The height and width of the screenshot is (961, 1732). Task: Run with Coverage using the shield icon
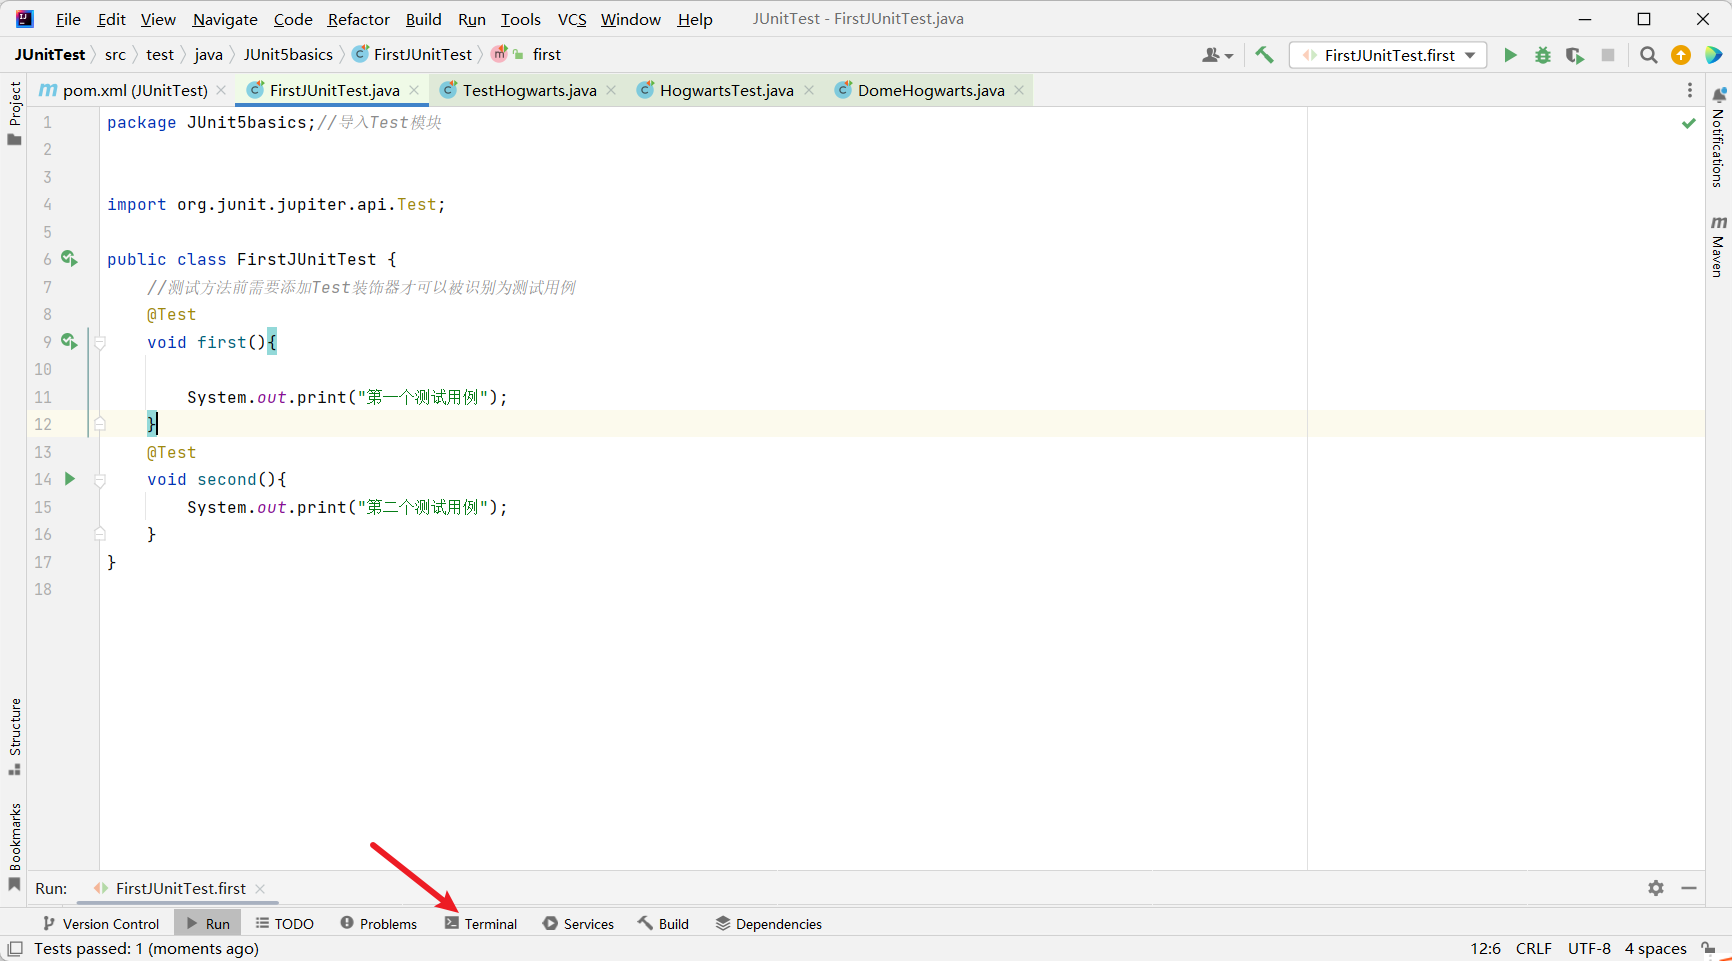(x=1575, y=55)
